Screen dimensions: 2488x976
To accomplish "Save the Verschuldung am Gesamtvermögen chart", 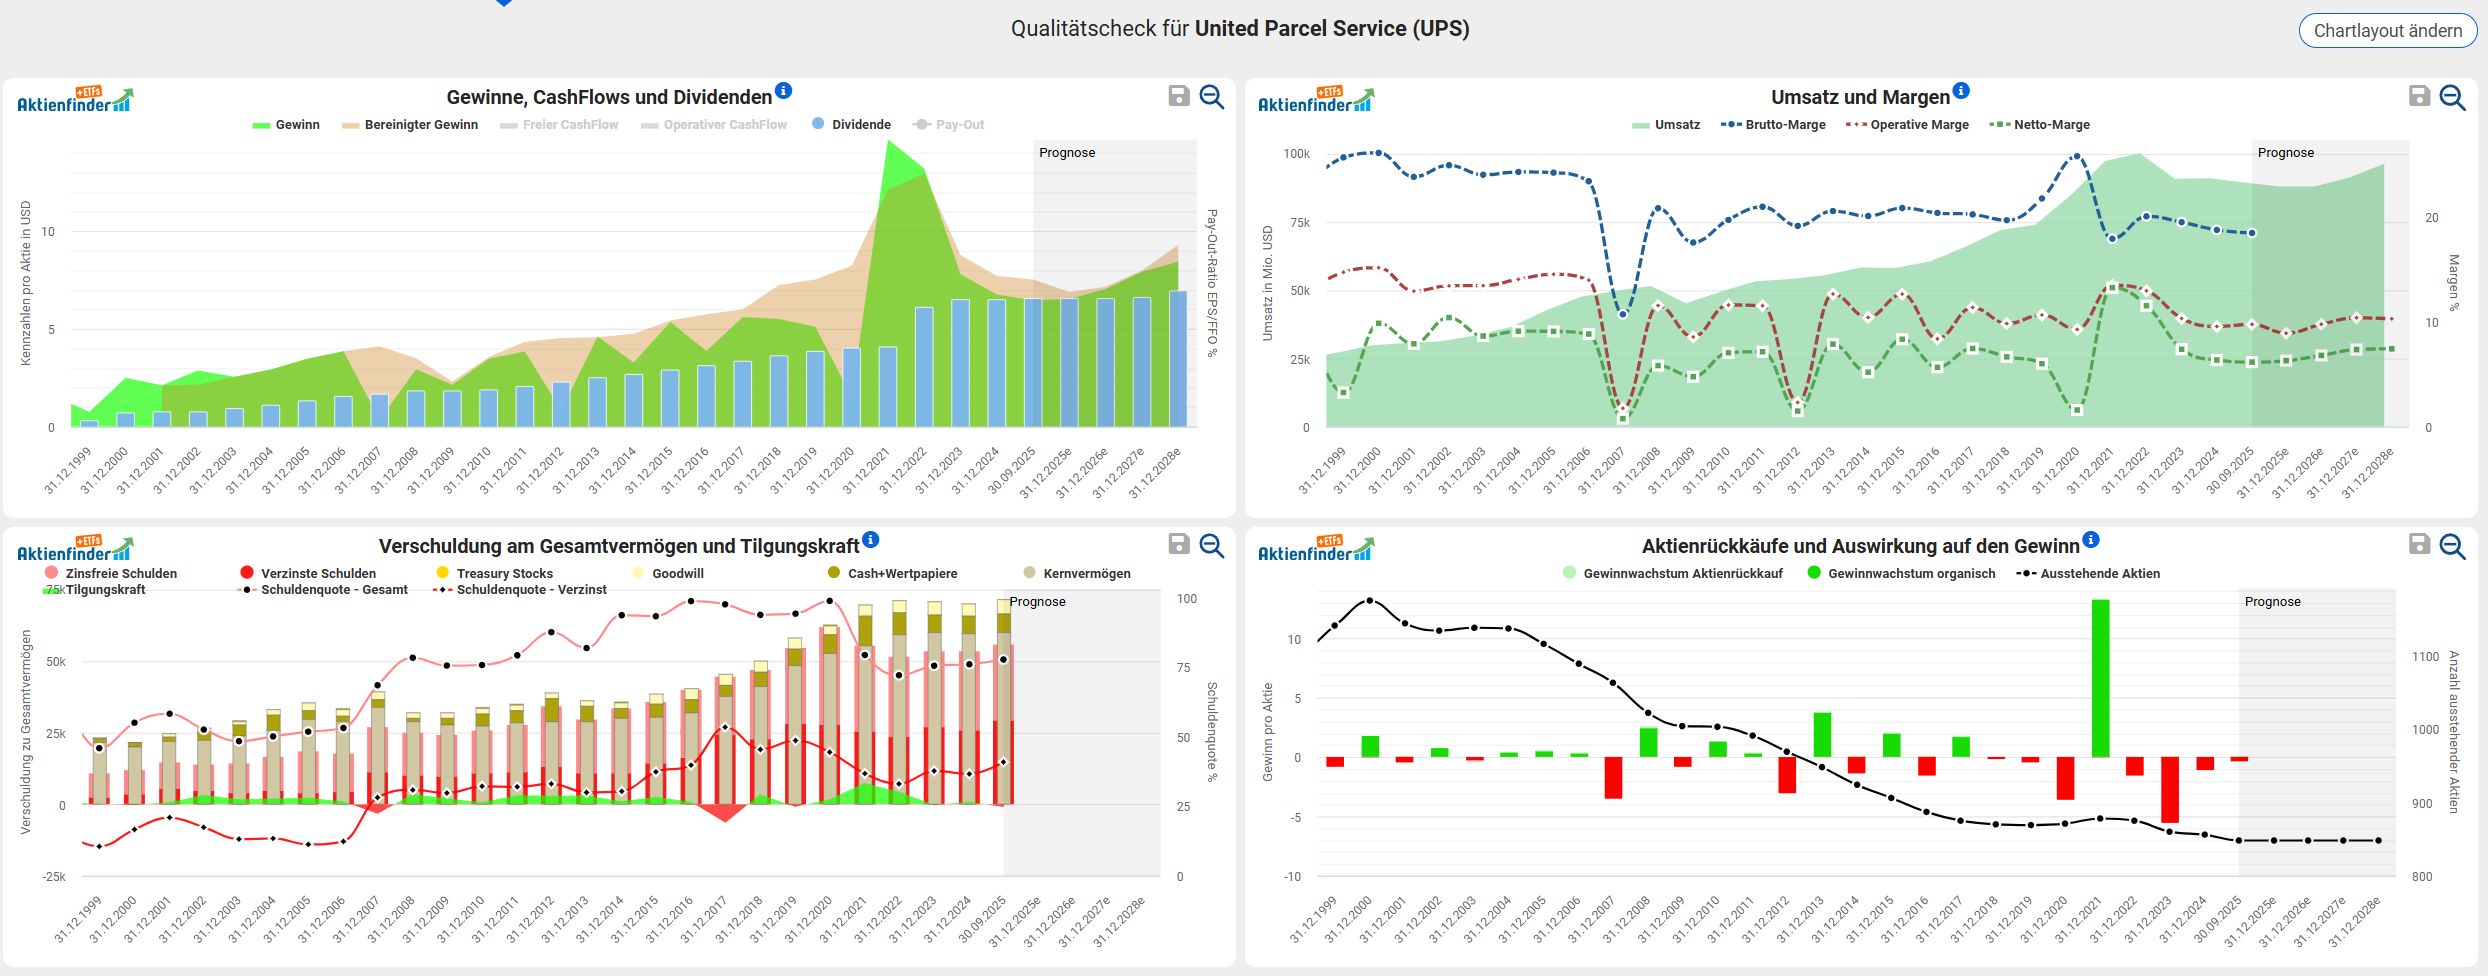I will pyautogui.click(x=1179, y=544).
